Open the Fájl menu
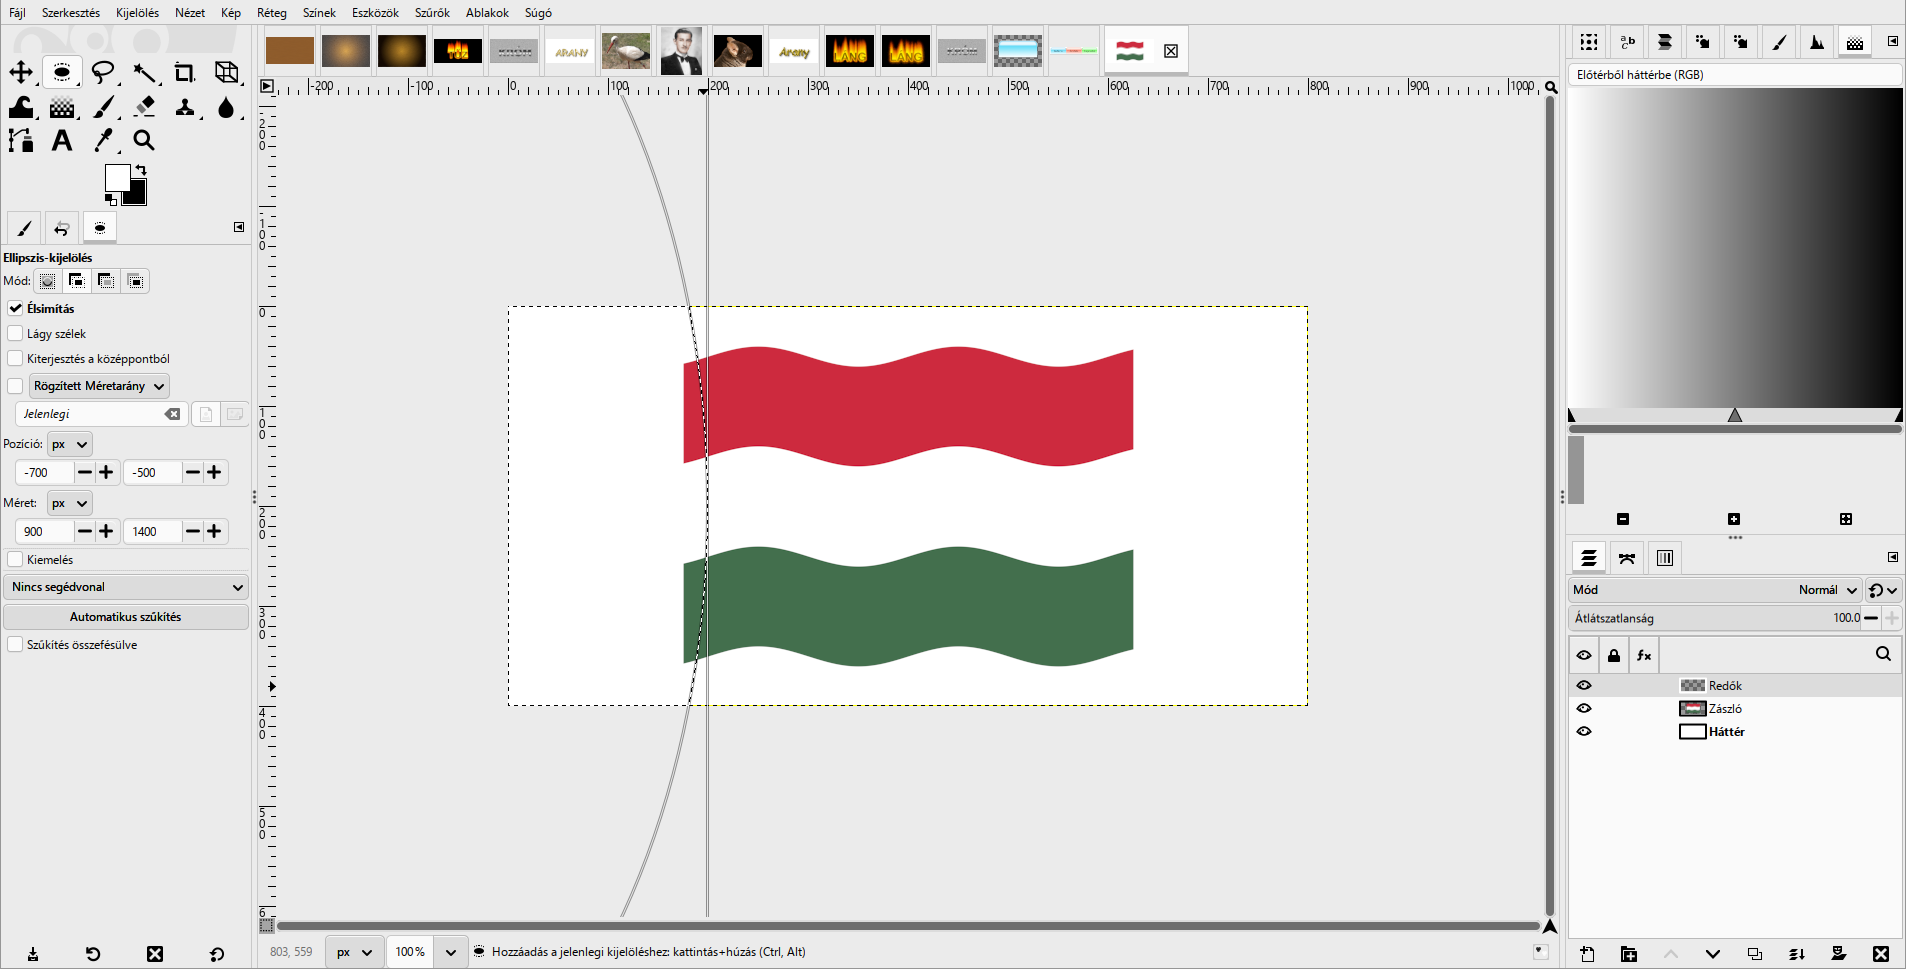The image size is (1906, 969). (x=17, y=13)
